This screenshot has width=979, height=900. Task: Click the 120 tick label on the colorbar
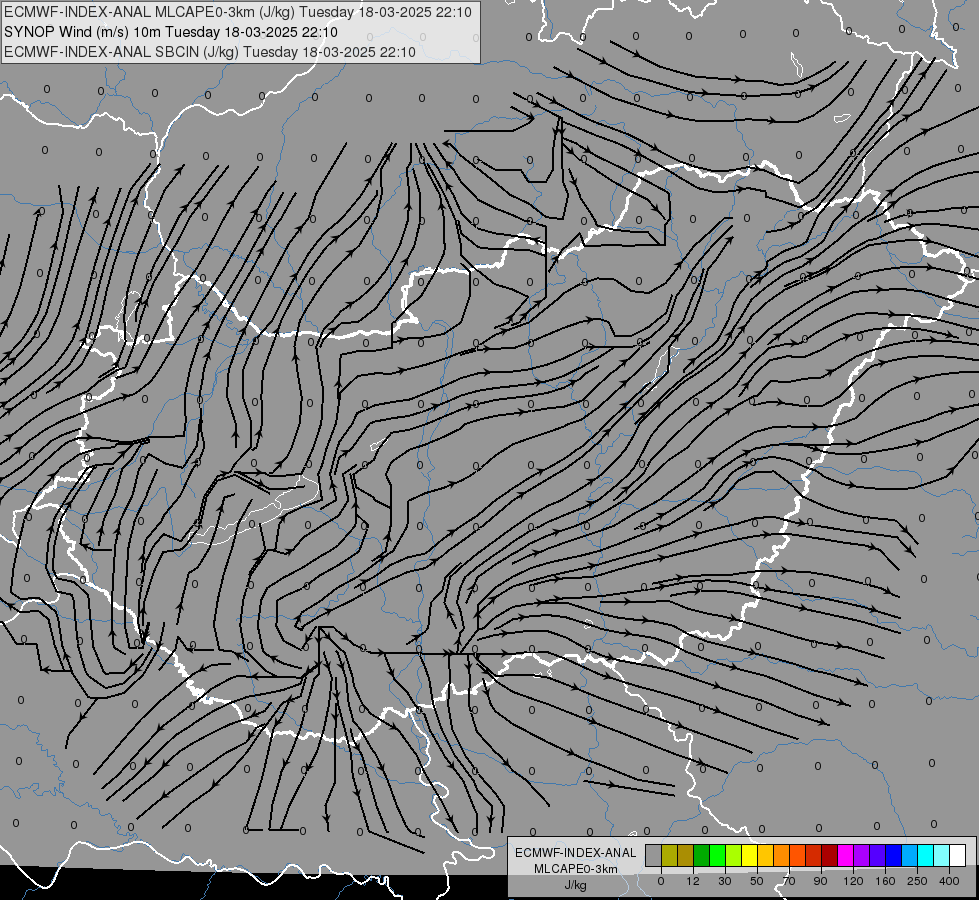(853, 881)
